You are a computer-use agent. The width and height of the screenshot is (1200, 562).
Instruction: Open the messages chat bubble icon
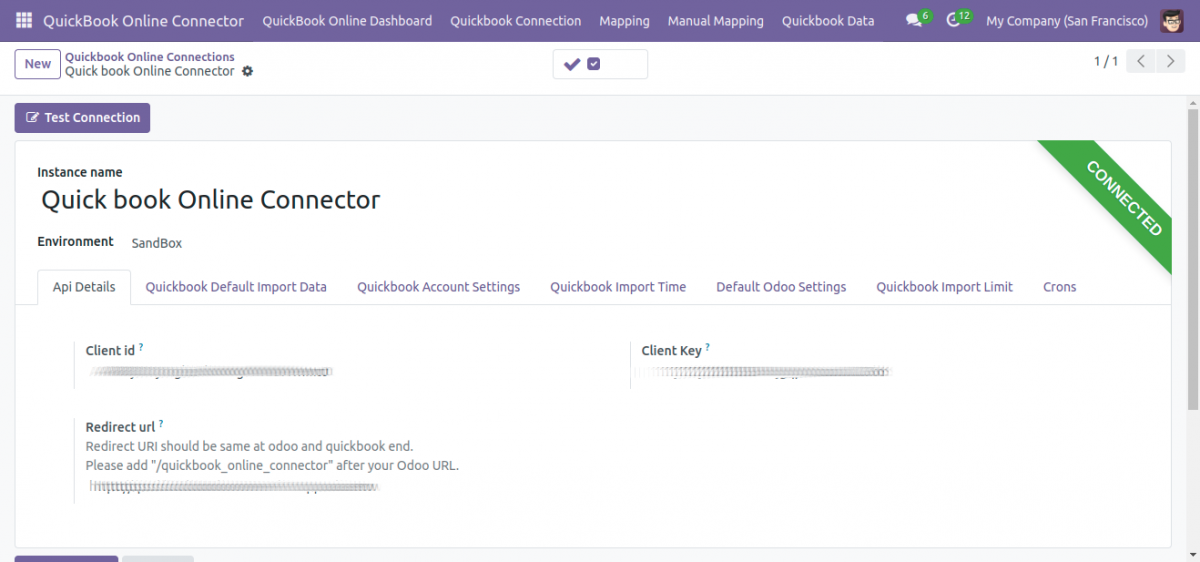click(x=914, y=21)
